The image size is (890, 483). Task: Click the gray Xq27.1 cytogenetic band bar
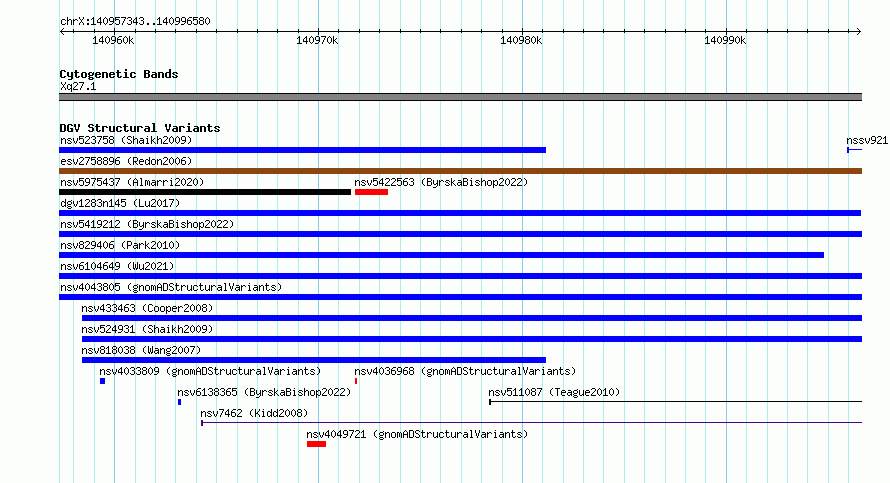tap(460, 97)
